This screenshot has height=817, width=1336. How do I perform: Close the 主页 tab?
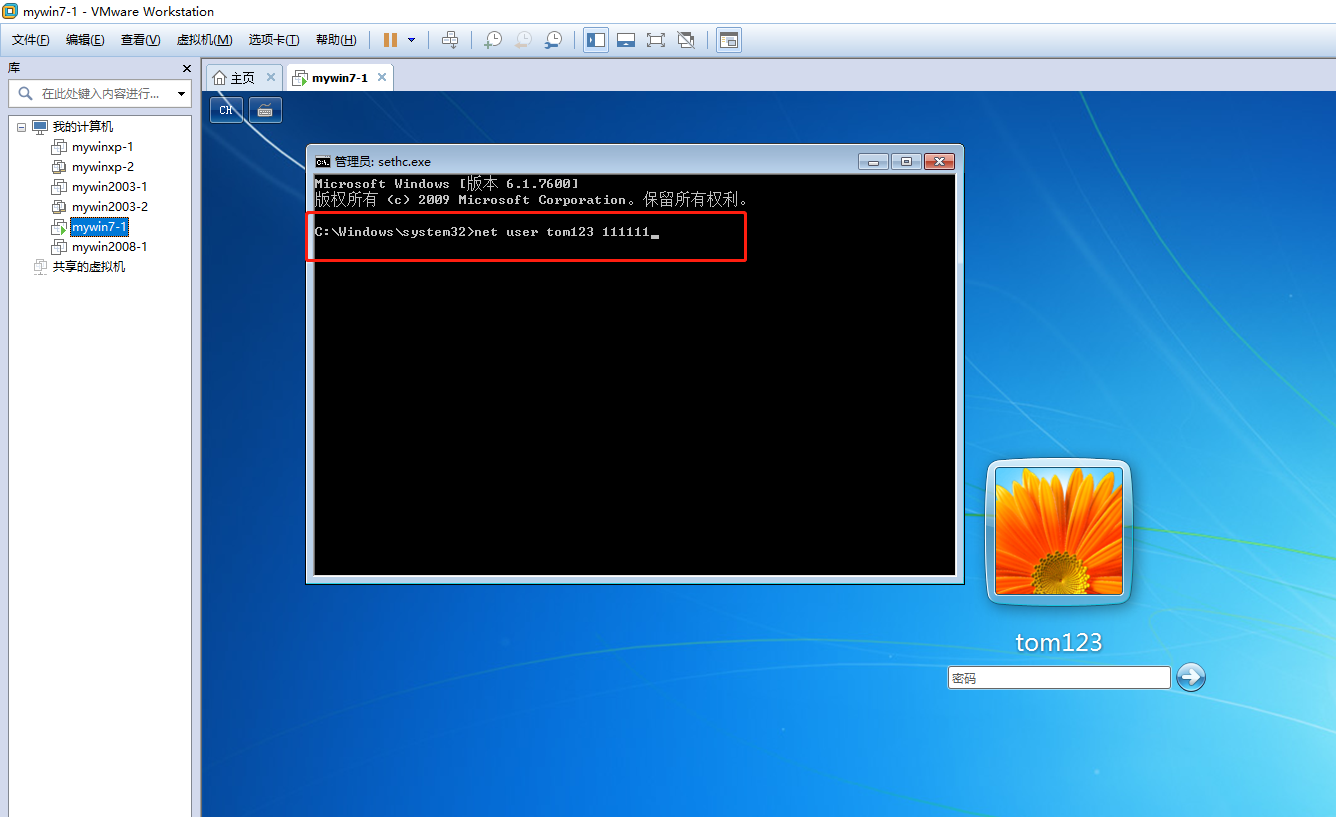click(271, 77)
